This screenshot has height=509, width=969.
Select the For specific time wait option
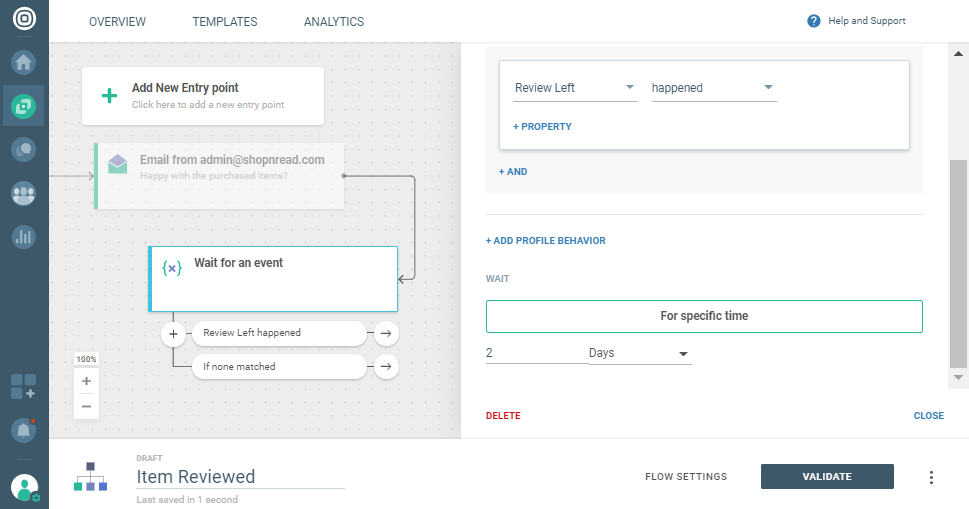click(704, 316)
